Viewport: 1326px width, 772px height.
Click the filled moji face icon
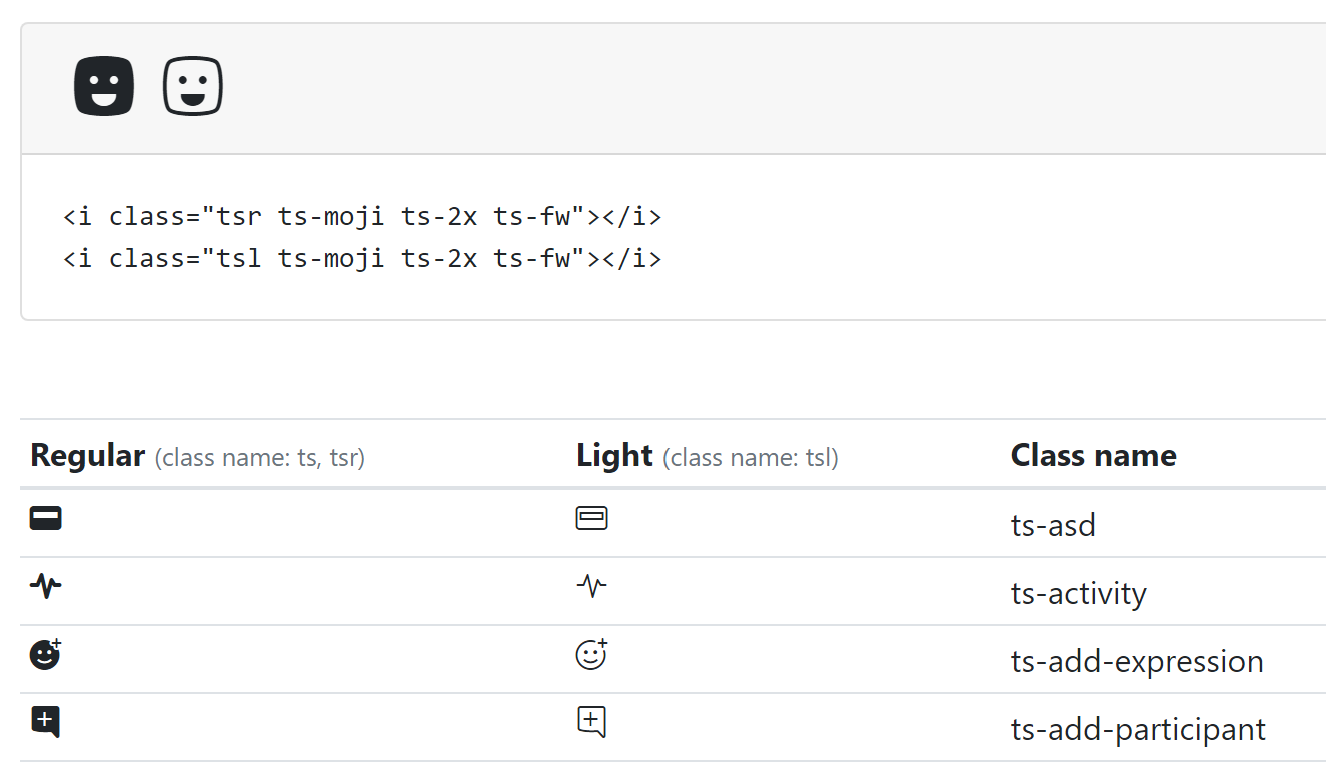[x=104, y=86]
